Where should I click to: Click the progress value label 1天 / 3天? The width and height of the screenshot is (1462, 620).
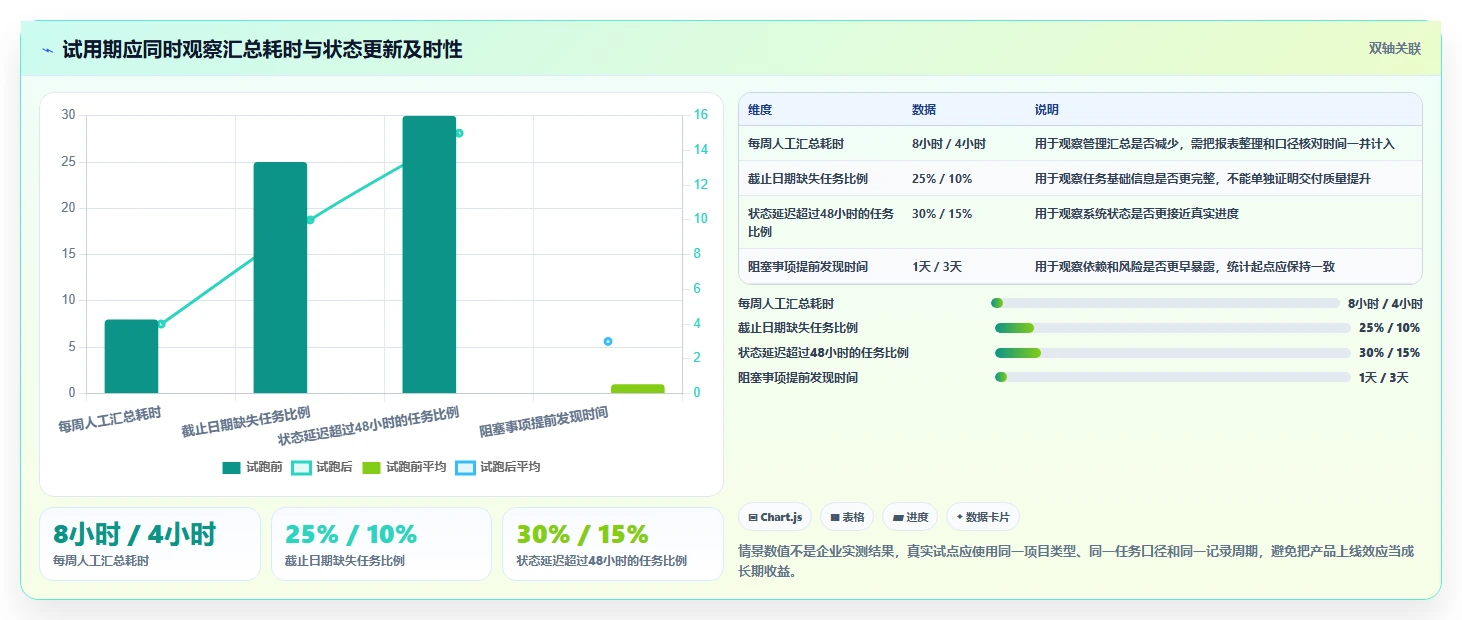pos(1384,377)
